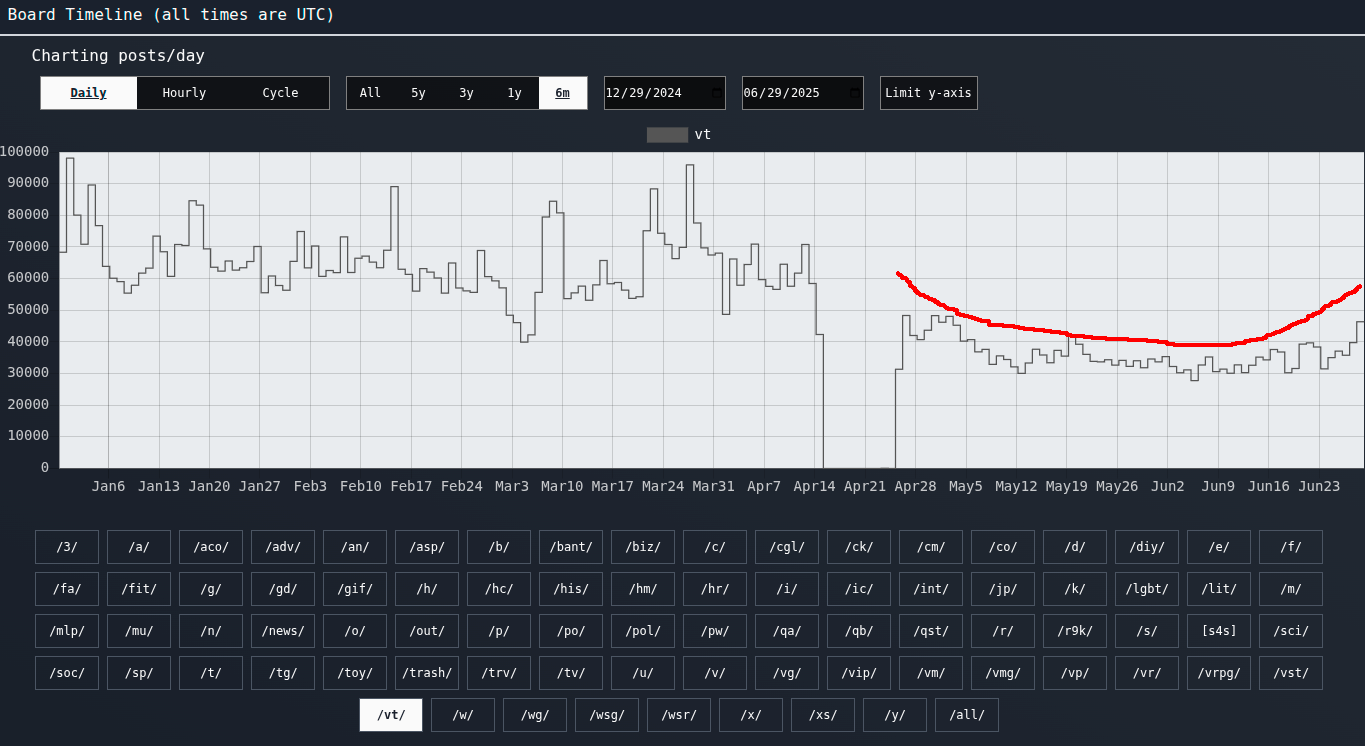The image size is (1365, 746).
Task: Toggle the vt legend color swatch
Action: click(x=667, y=135)
